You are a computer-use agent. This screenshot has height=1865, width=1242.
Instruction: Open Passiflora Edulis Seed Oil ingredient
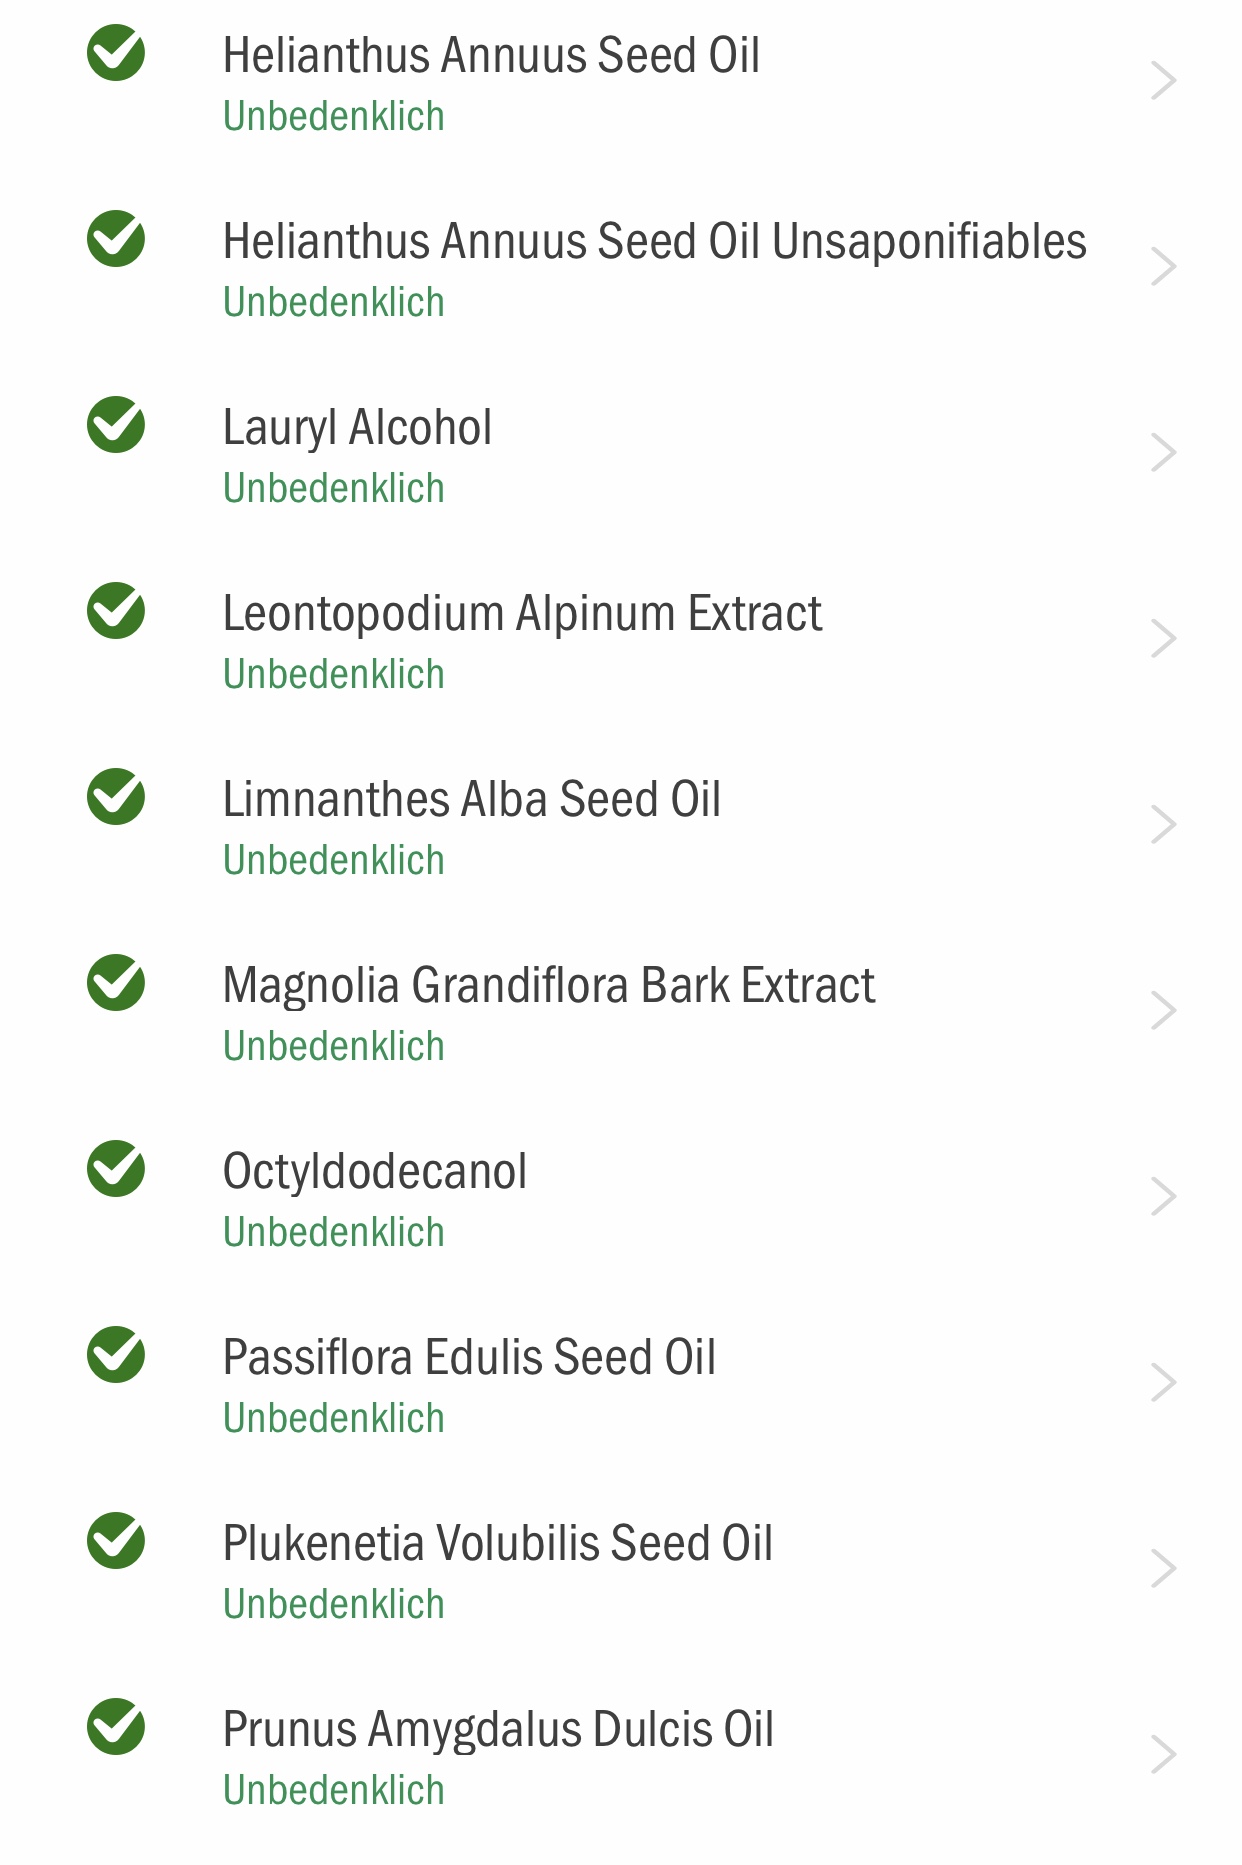621,1384
